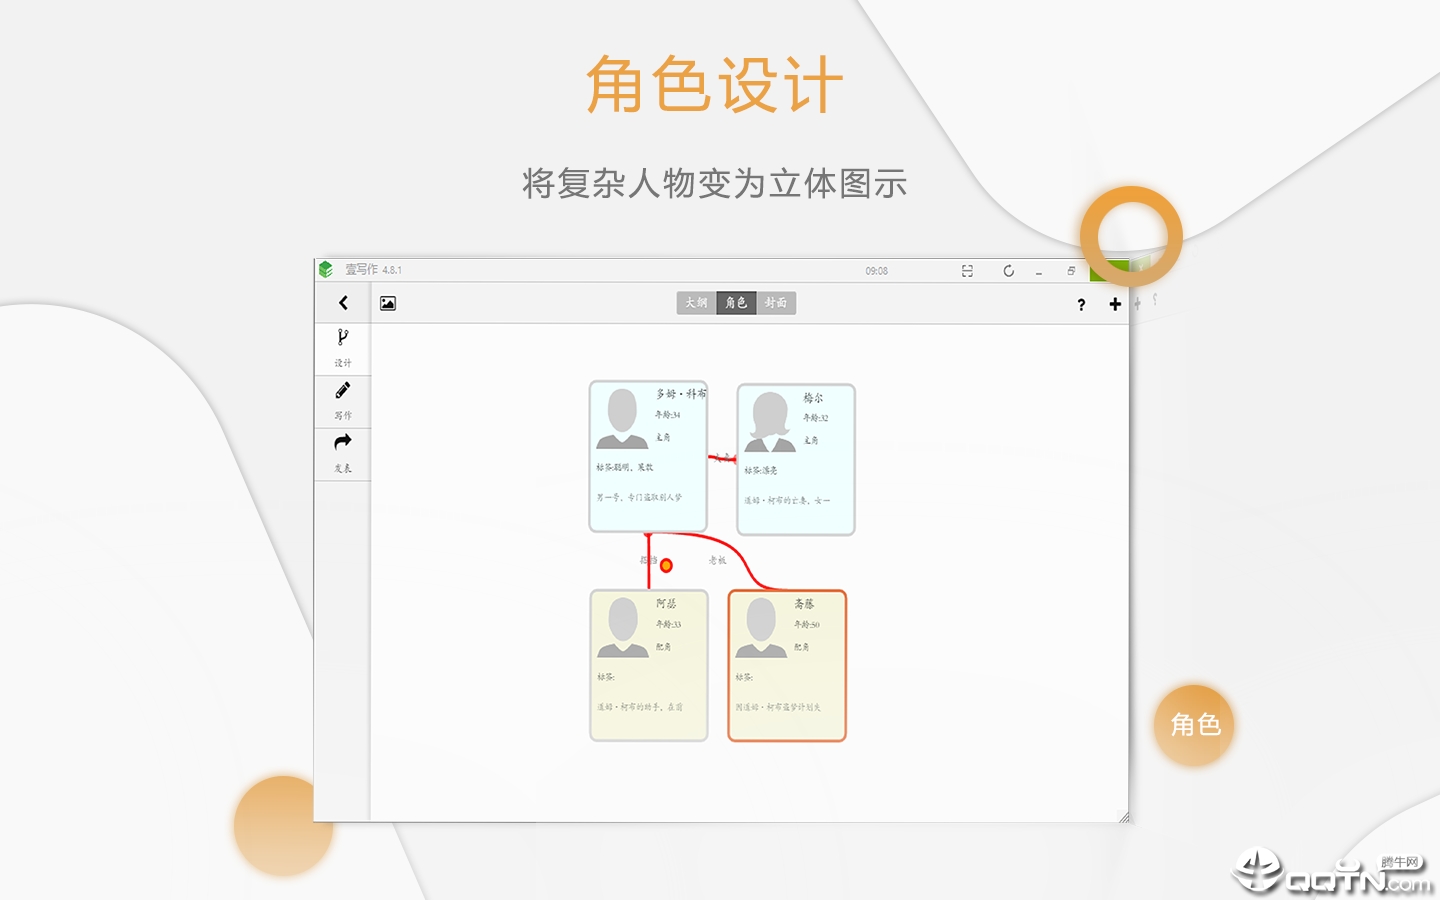Click 主角 role text on 多姆·科布 card
This screenshot has height=900, width=1440.
(663, 438)
